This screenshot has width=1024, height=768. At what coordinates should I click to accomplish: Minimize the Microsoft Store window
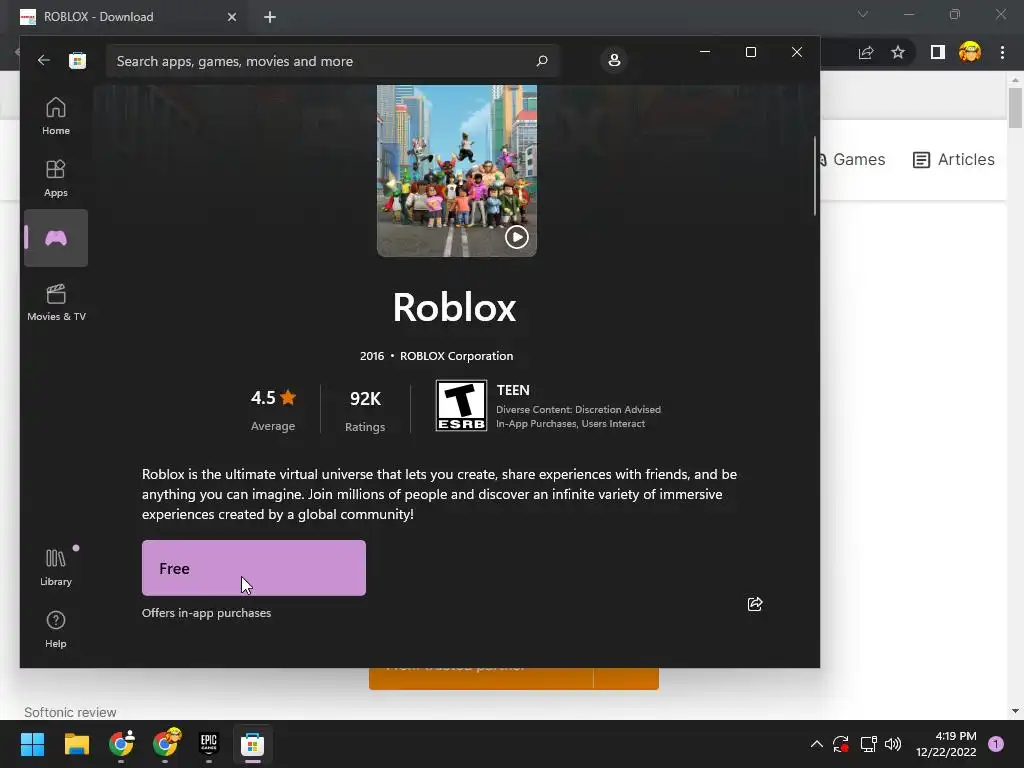pos(705,52)
